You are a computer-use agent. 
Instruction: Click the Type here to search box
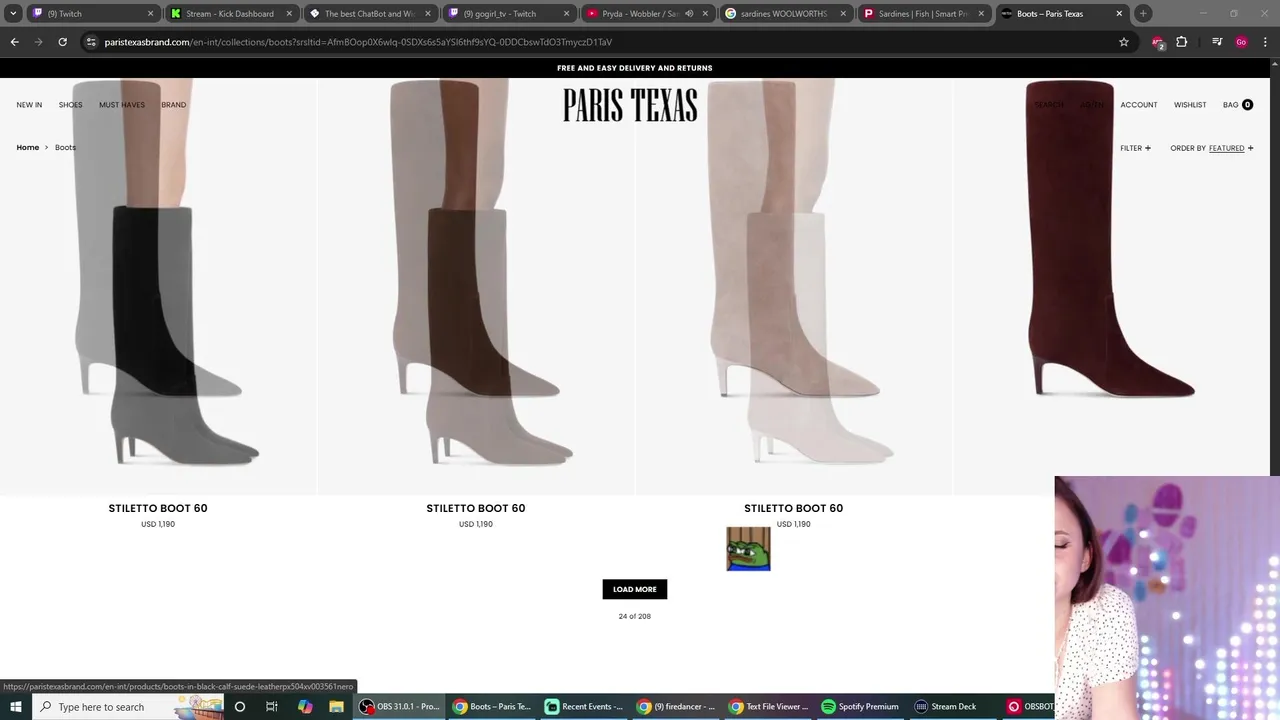[129, 706]
